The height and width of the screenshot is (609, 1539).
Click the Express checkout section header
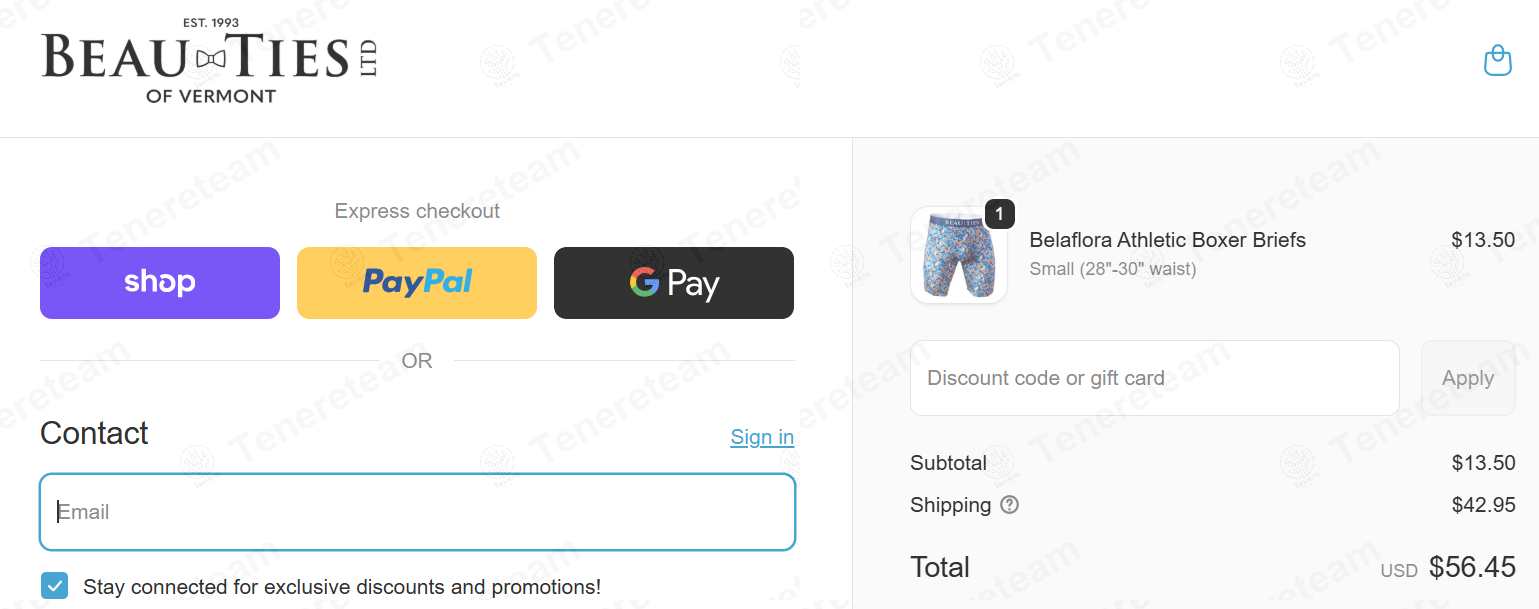[x=417, y=210]
